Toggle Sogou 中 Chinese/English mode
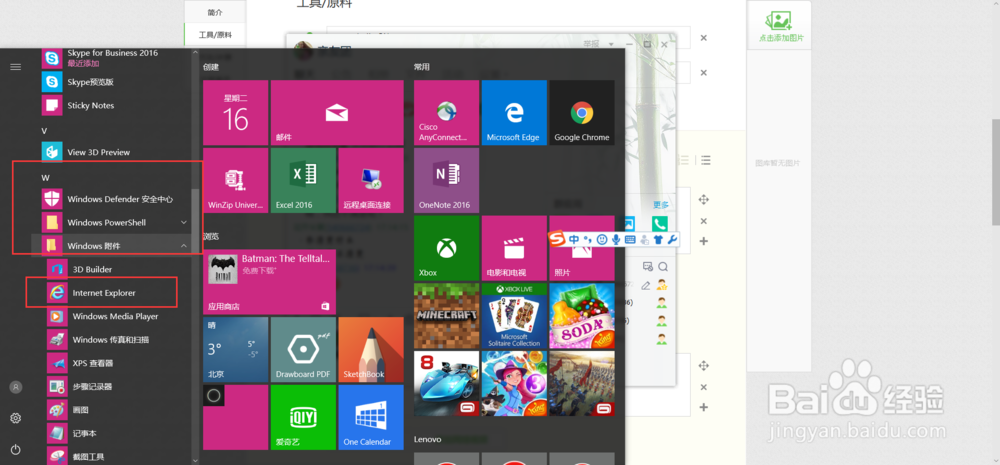1000x465 pixels. 574,239
